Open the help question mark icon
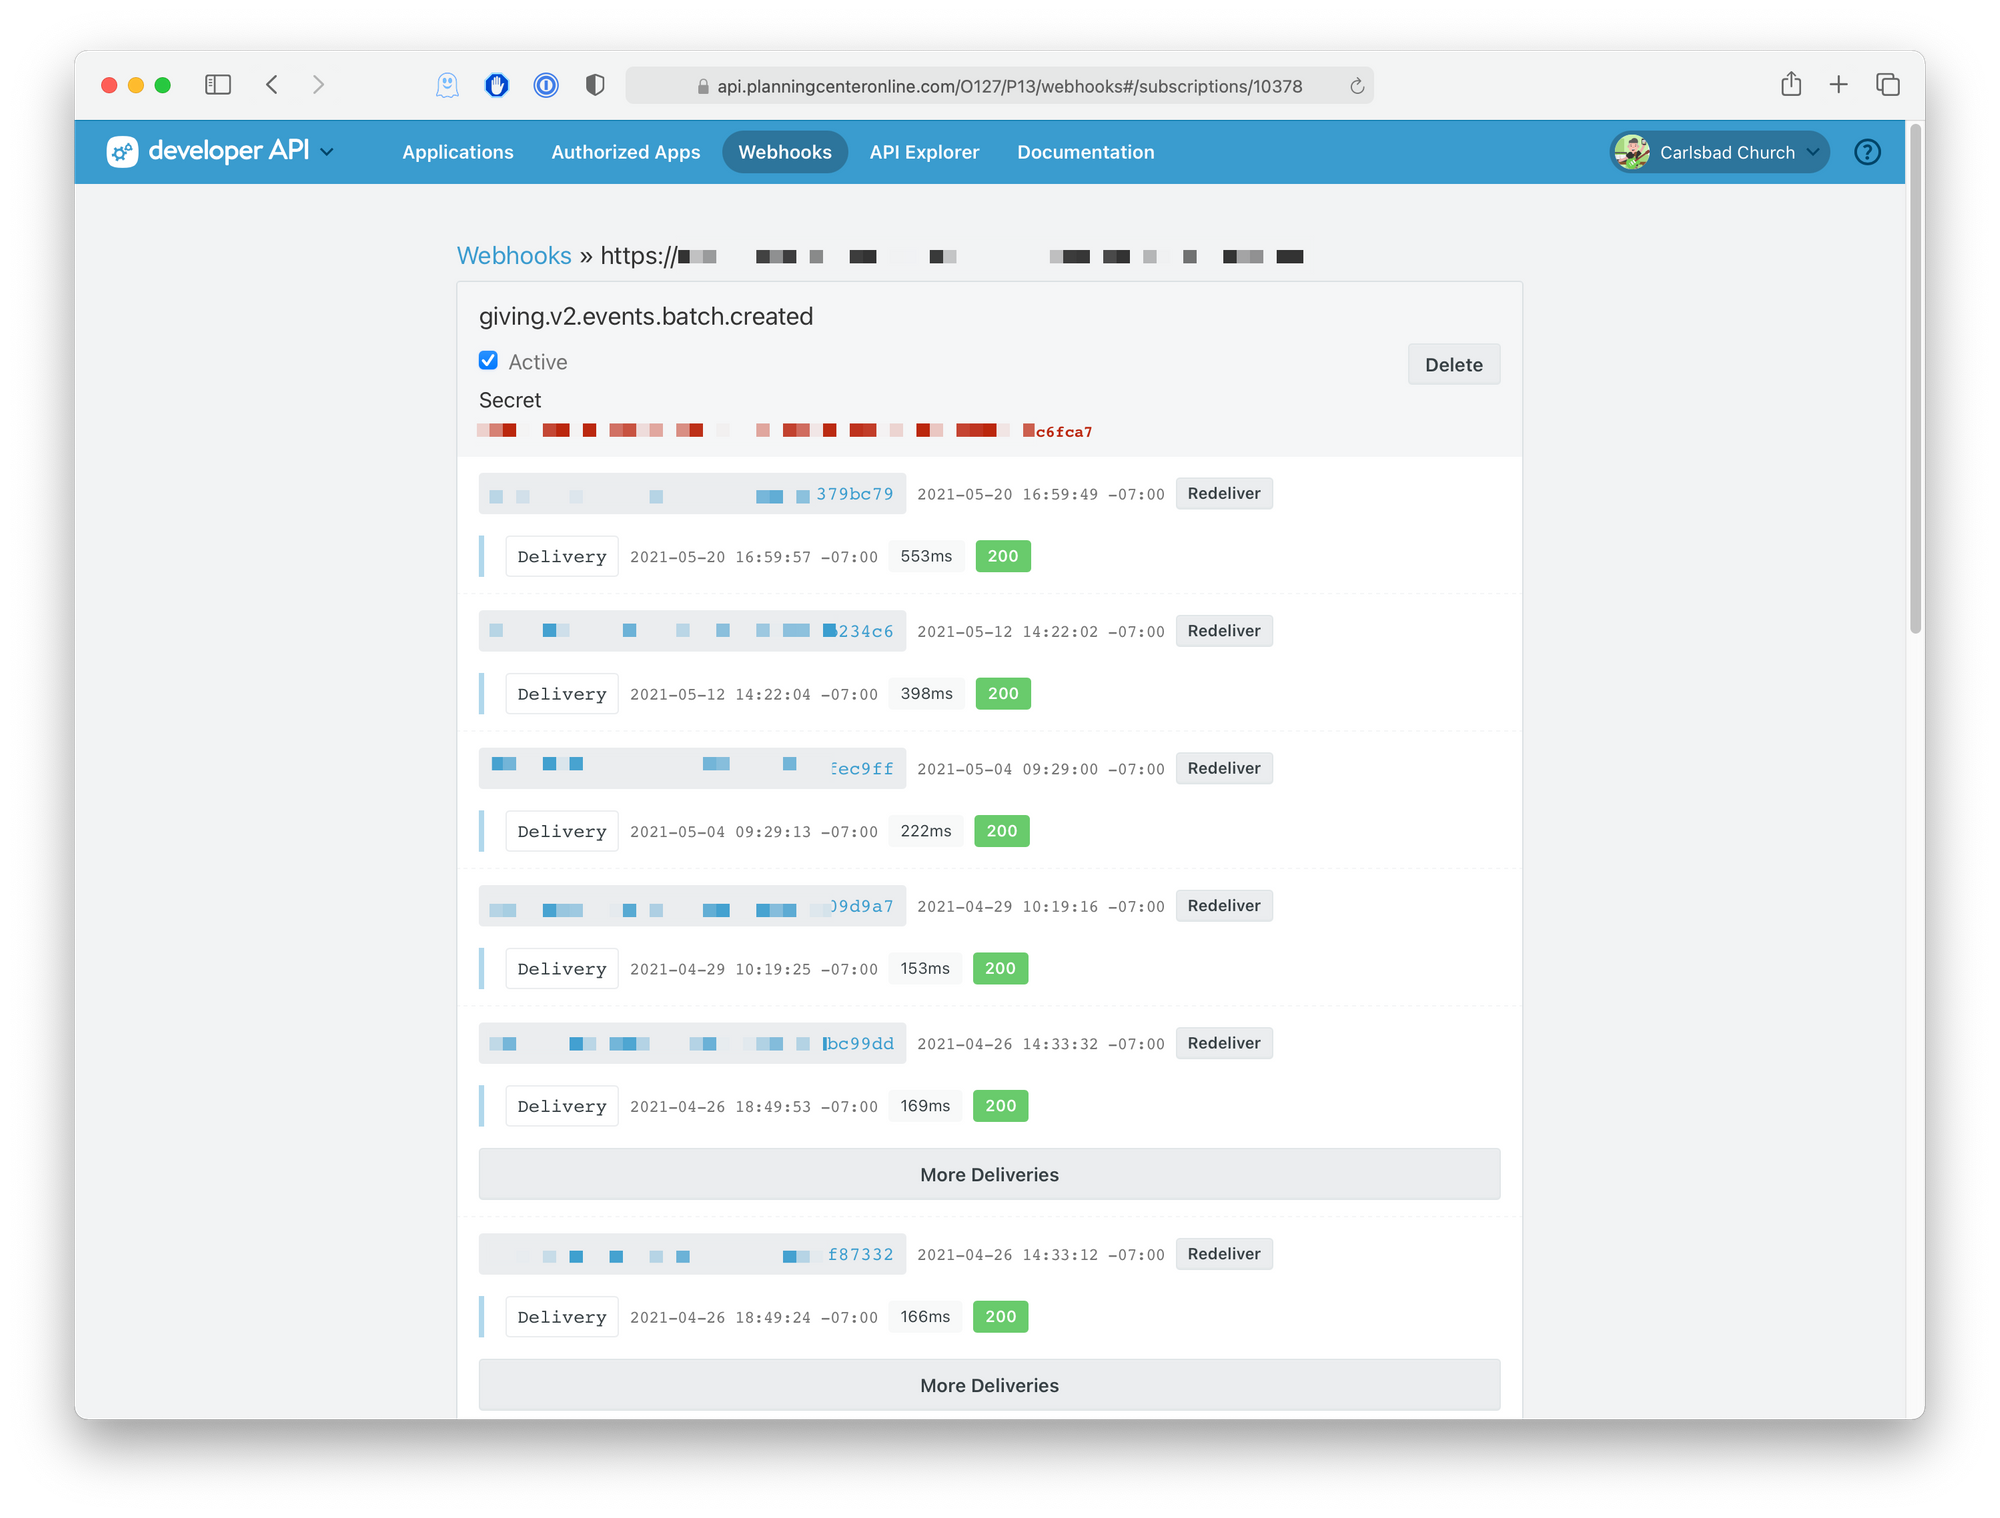The image size is (2000, 1518). pyautogui.click(x=1867, y=152)
